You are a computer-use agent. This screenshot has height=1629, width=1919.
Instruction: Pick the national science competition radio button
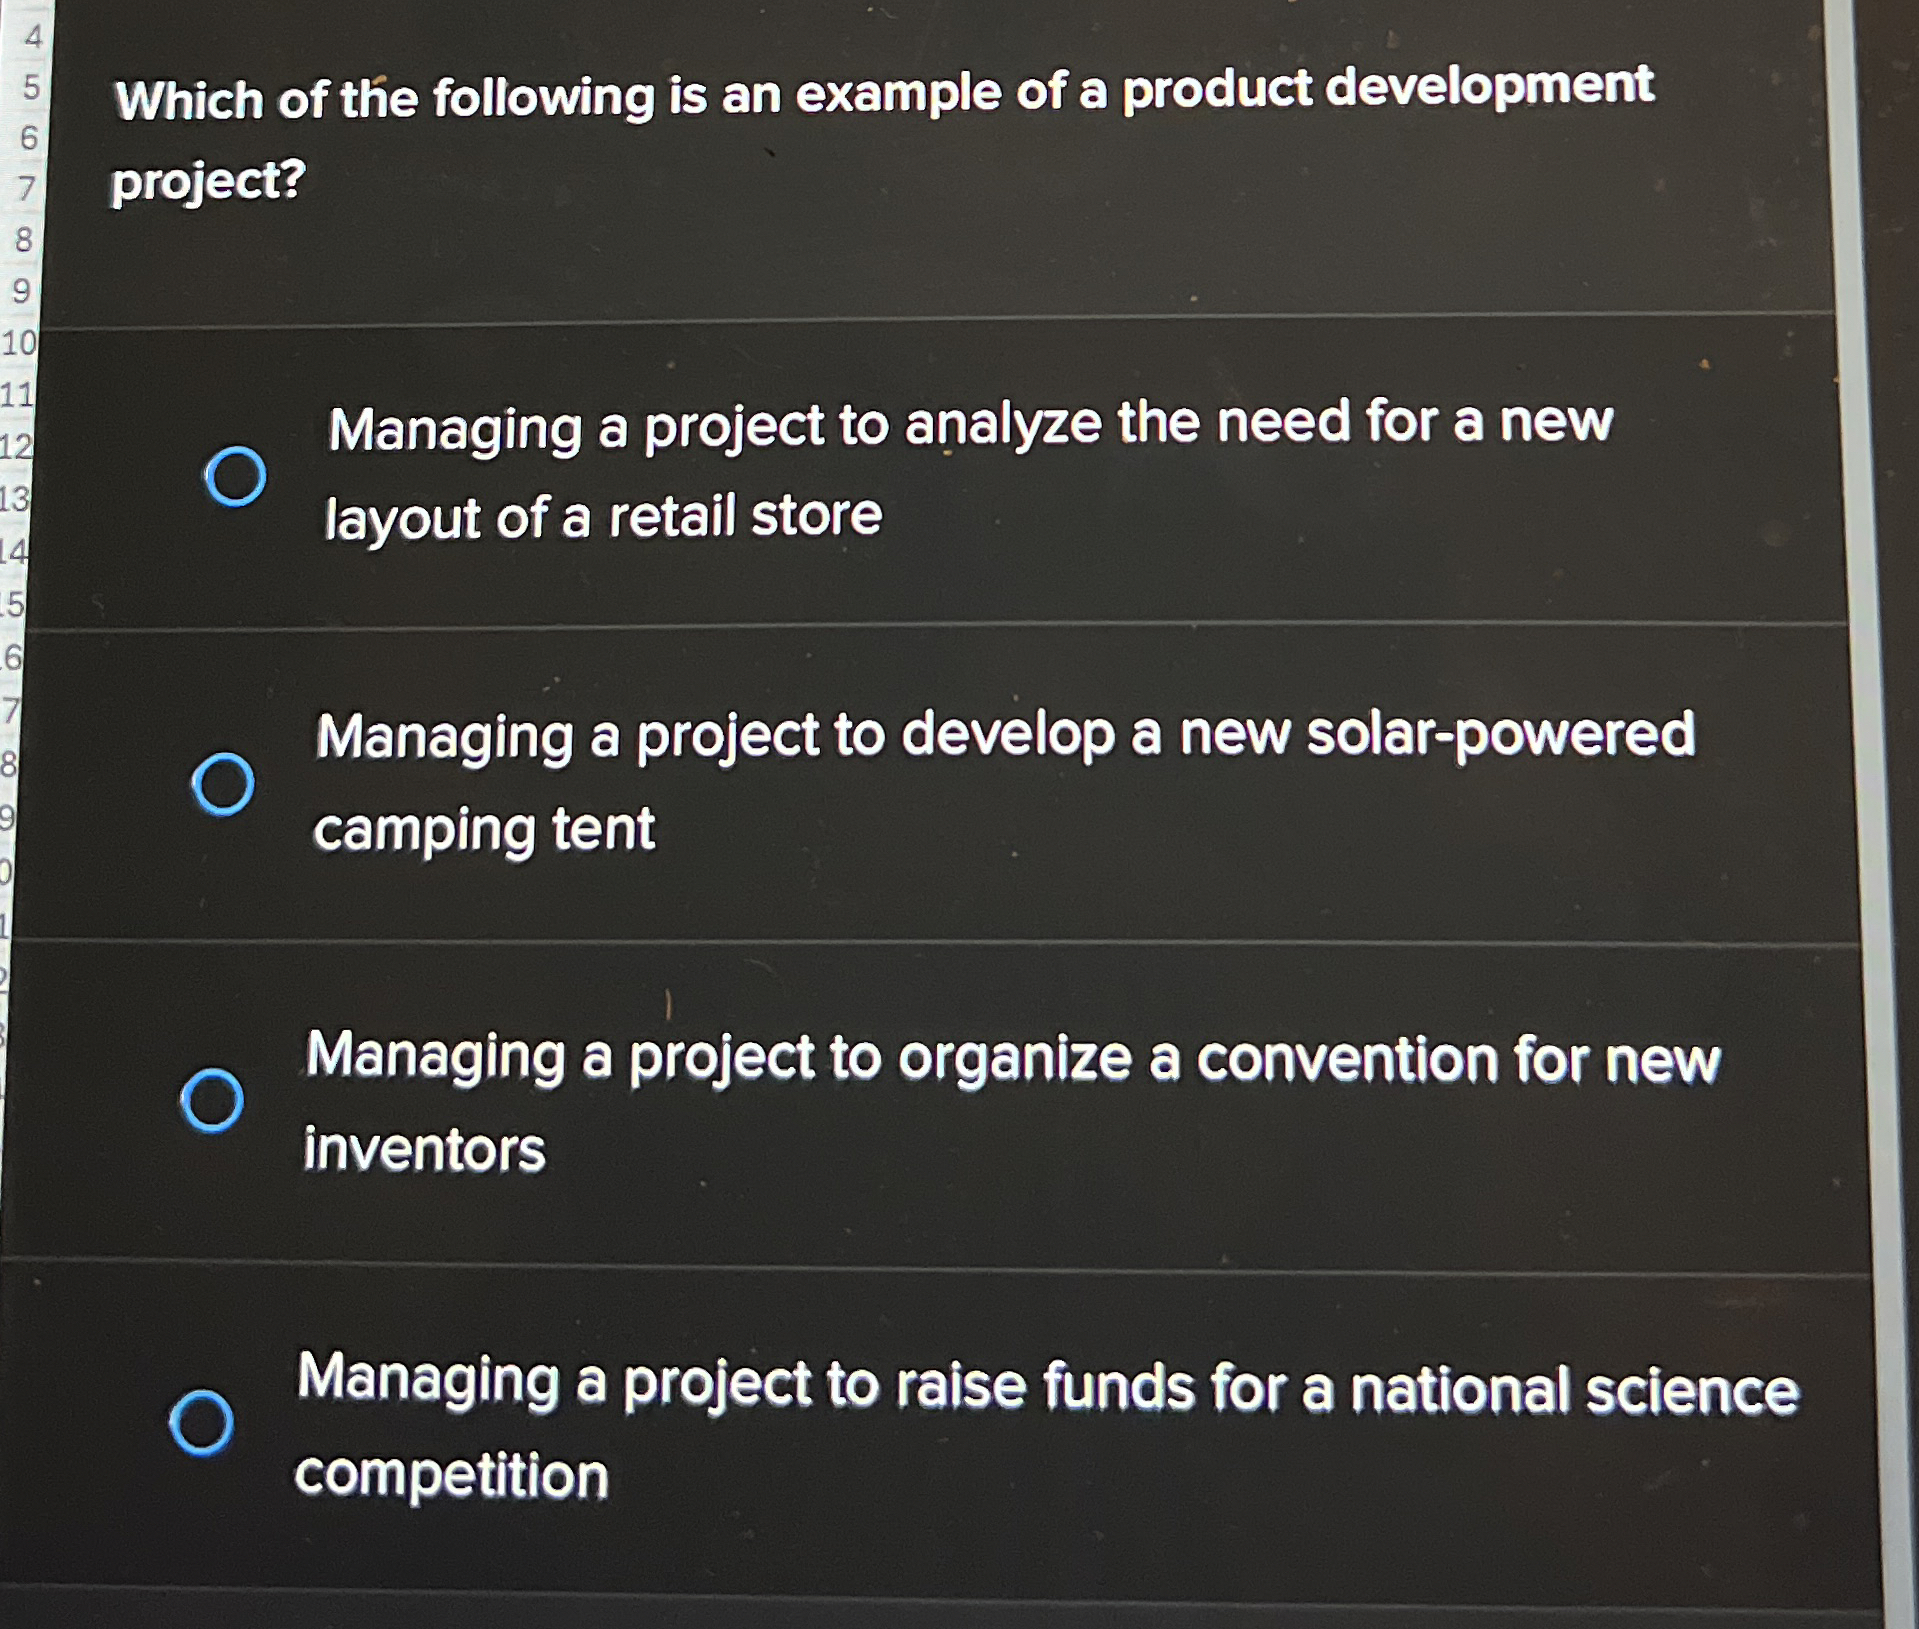click(202, 1421)
